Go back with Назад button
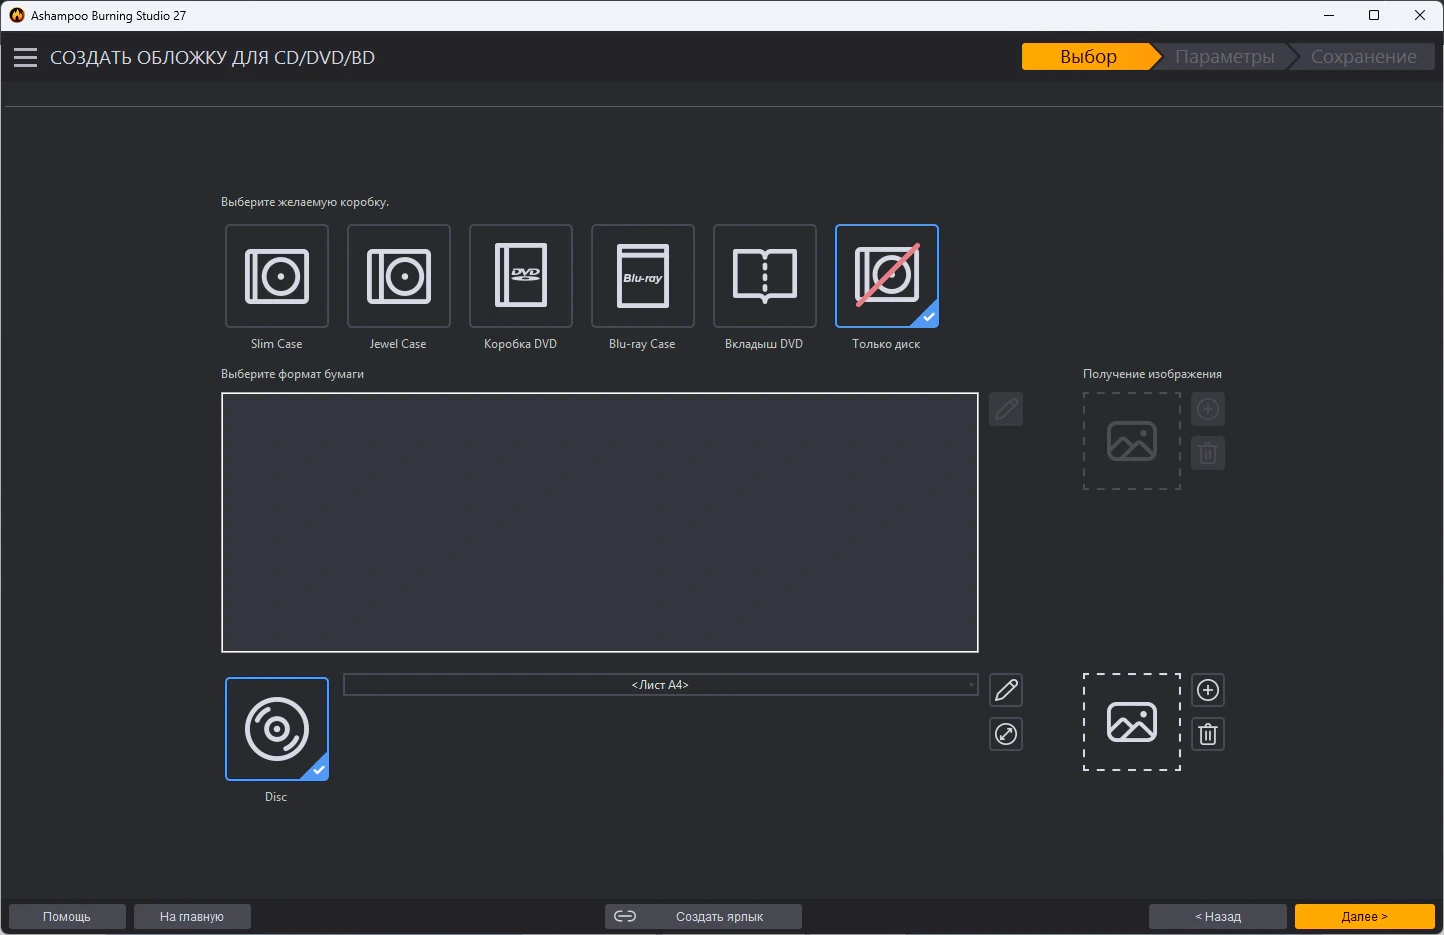This screenshot has height=935, width=1444. 1218,916
